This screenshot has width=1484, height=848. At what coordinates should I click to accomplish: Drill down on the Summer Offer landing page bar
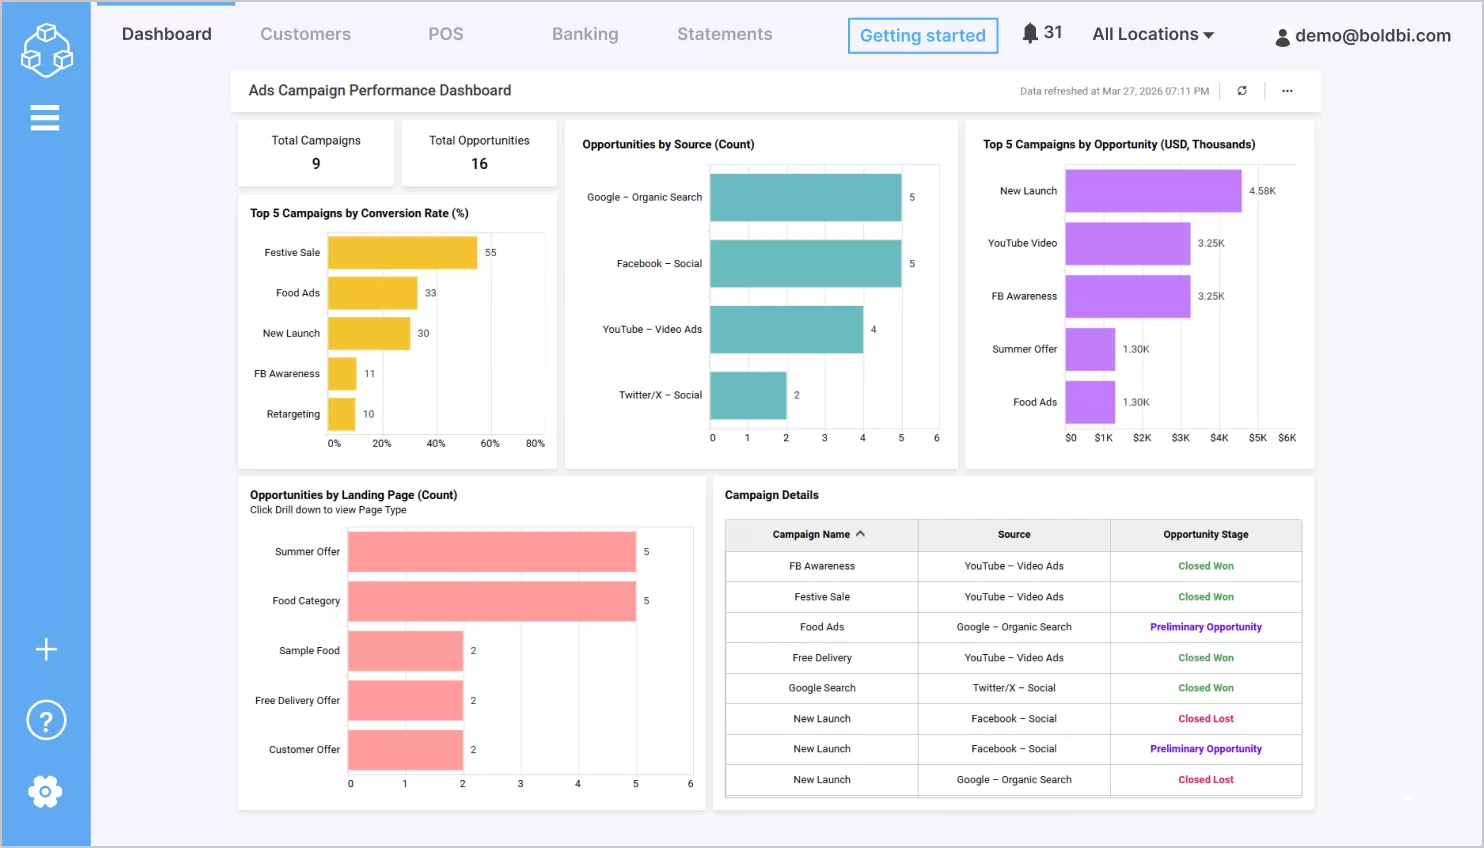[x=490, y=551]
